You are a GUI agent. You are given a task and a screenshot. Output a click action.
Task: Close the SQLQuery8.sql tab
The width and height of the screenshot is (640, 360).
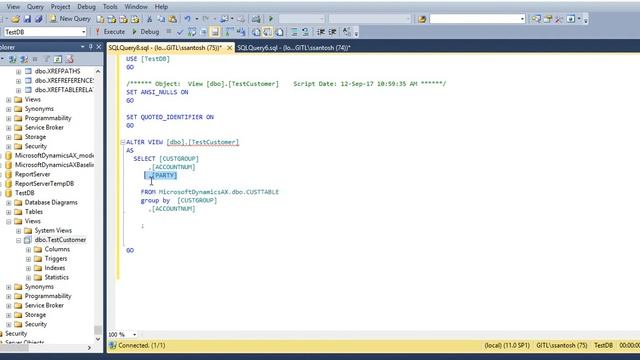pyautogui.click(x=229, y=48)
